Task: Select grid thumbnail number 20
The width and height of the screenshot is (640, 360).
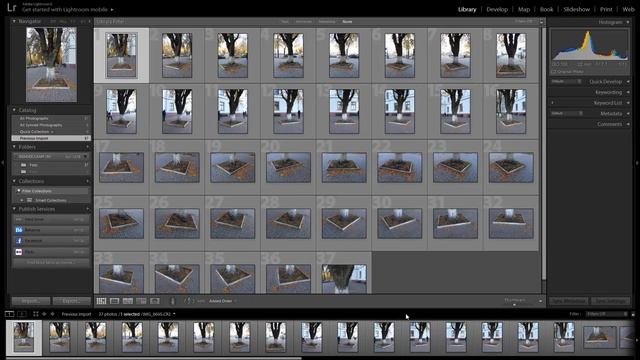Action: (288, 167)
